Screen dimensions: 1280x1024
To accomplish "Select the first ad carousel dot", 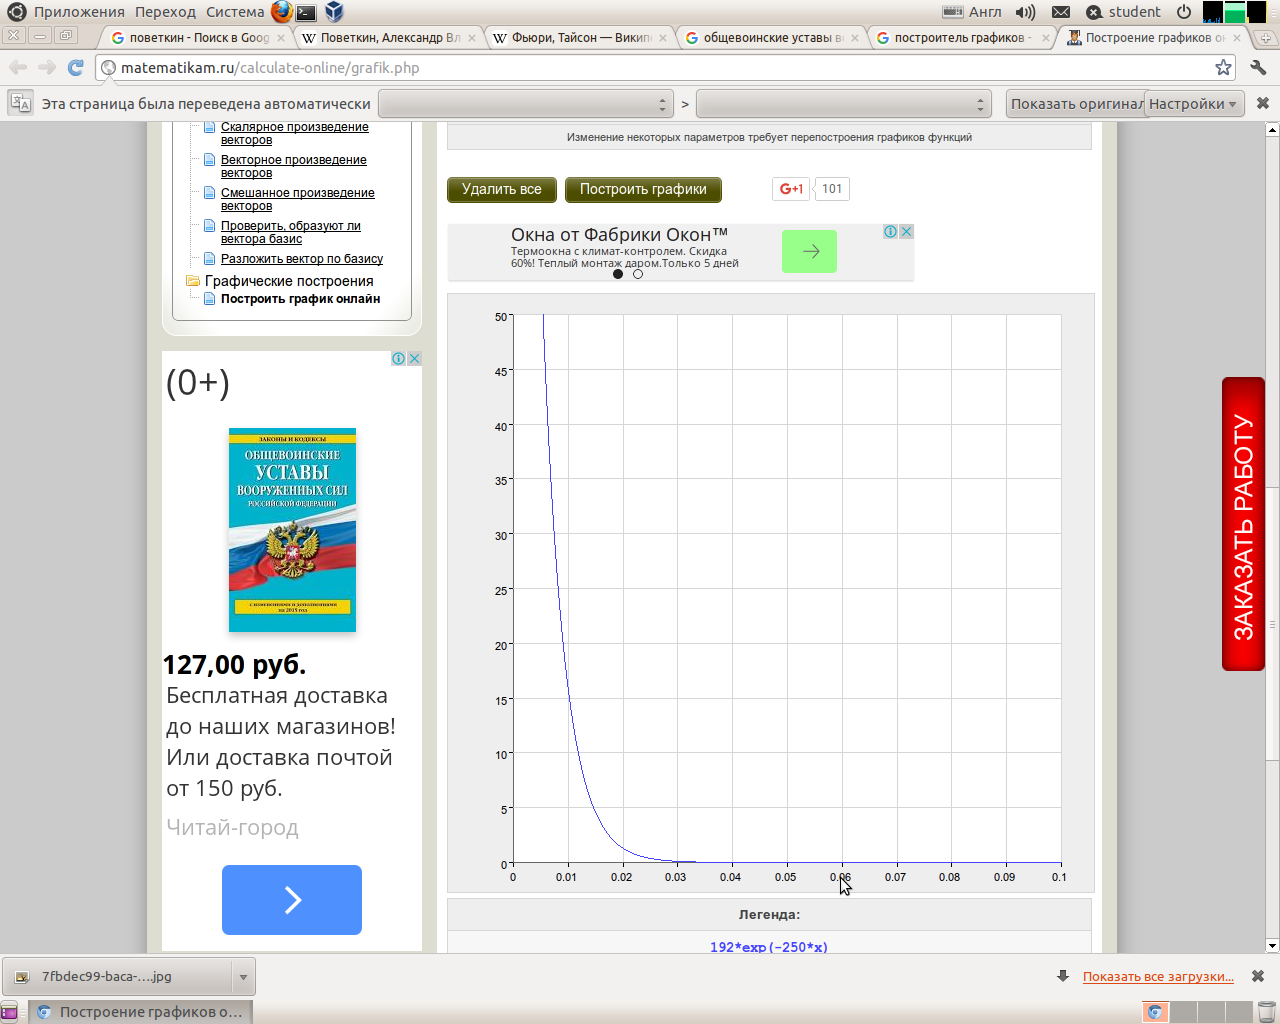I will [618, 274].
